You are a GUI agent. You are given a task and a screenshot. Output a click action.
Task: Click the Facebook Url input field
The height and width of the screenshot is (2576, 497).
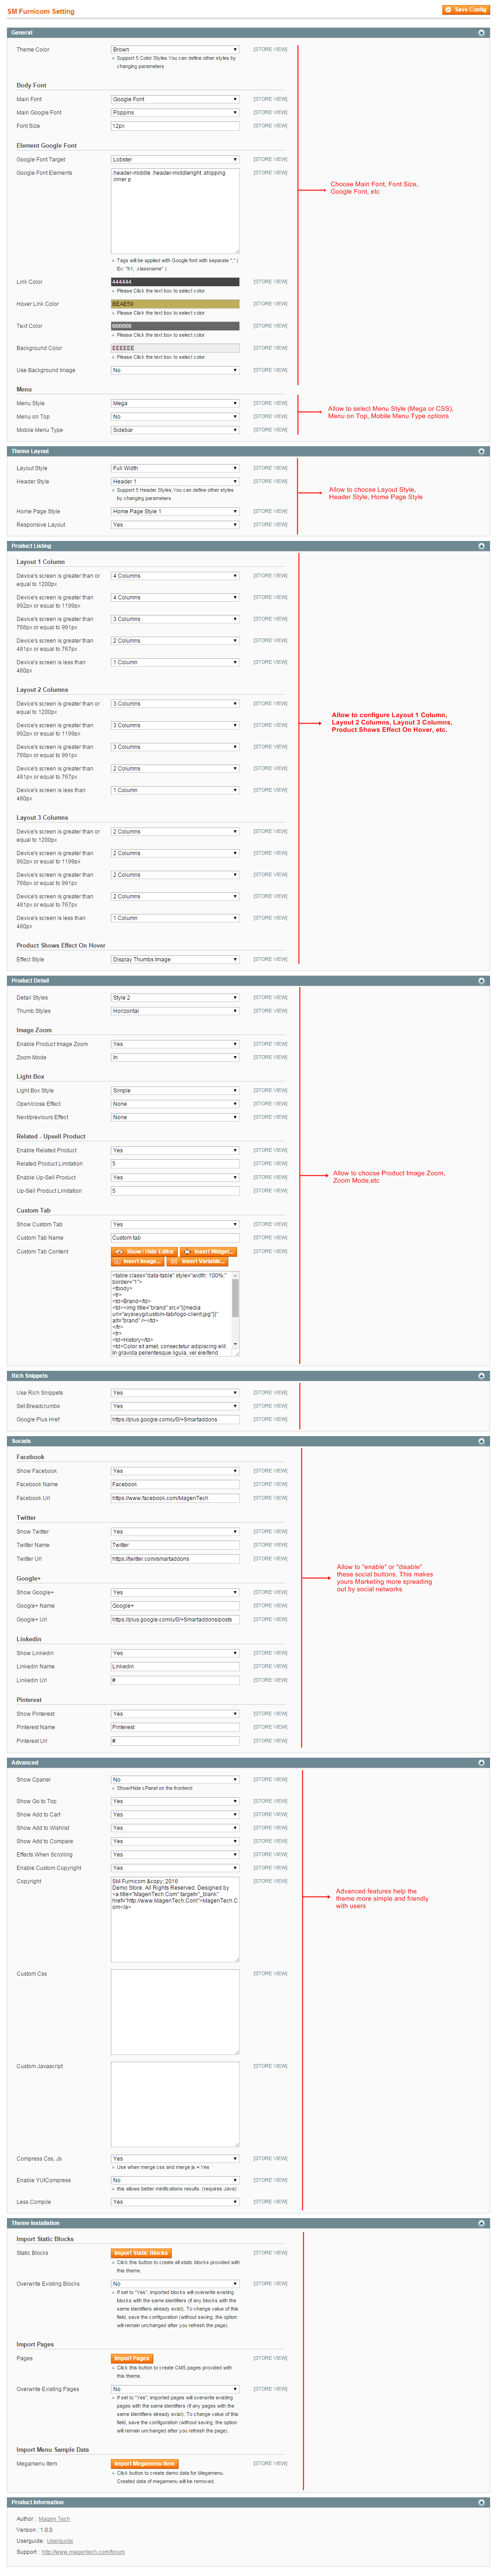tap(175, 1498)
